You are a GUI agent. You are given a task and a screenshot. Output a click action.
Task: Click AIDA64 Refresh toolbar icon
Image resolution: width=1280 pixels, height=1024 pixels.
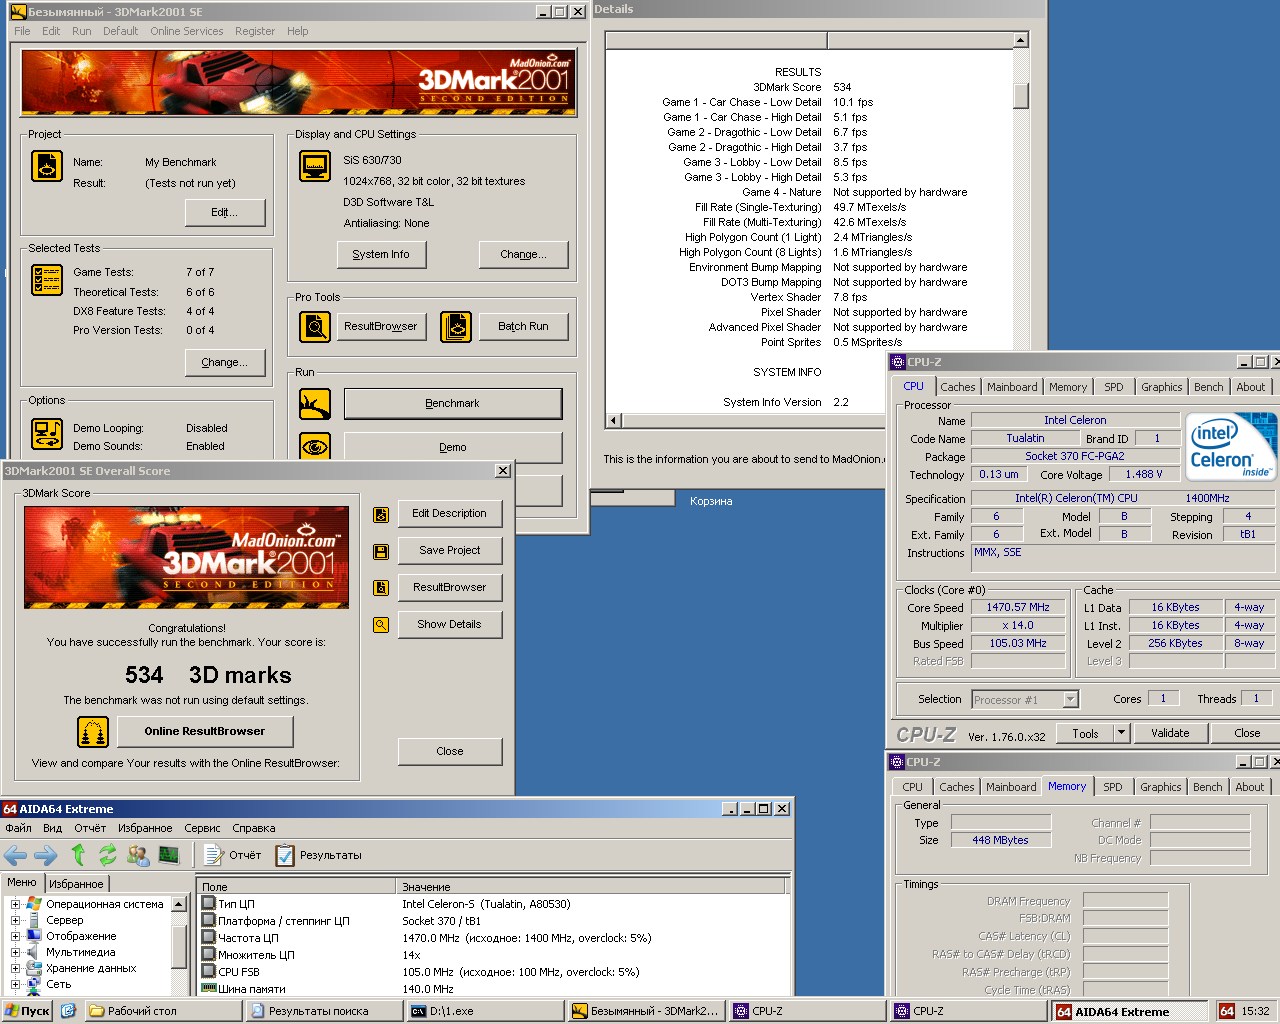107,855
